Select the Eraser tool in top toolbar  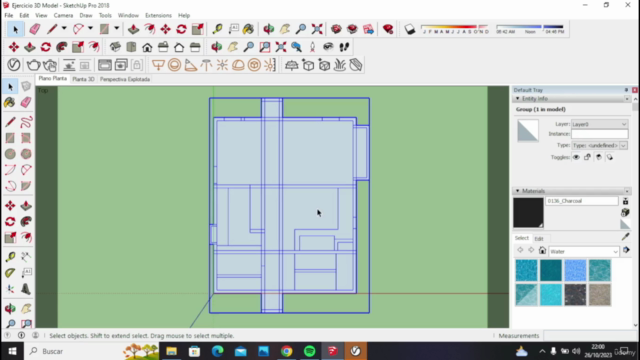click(35, 29)
